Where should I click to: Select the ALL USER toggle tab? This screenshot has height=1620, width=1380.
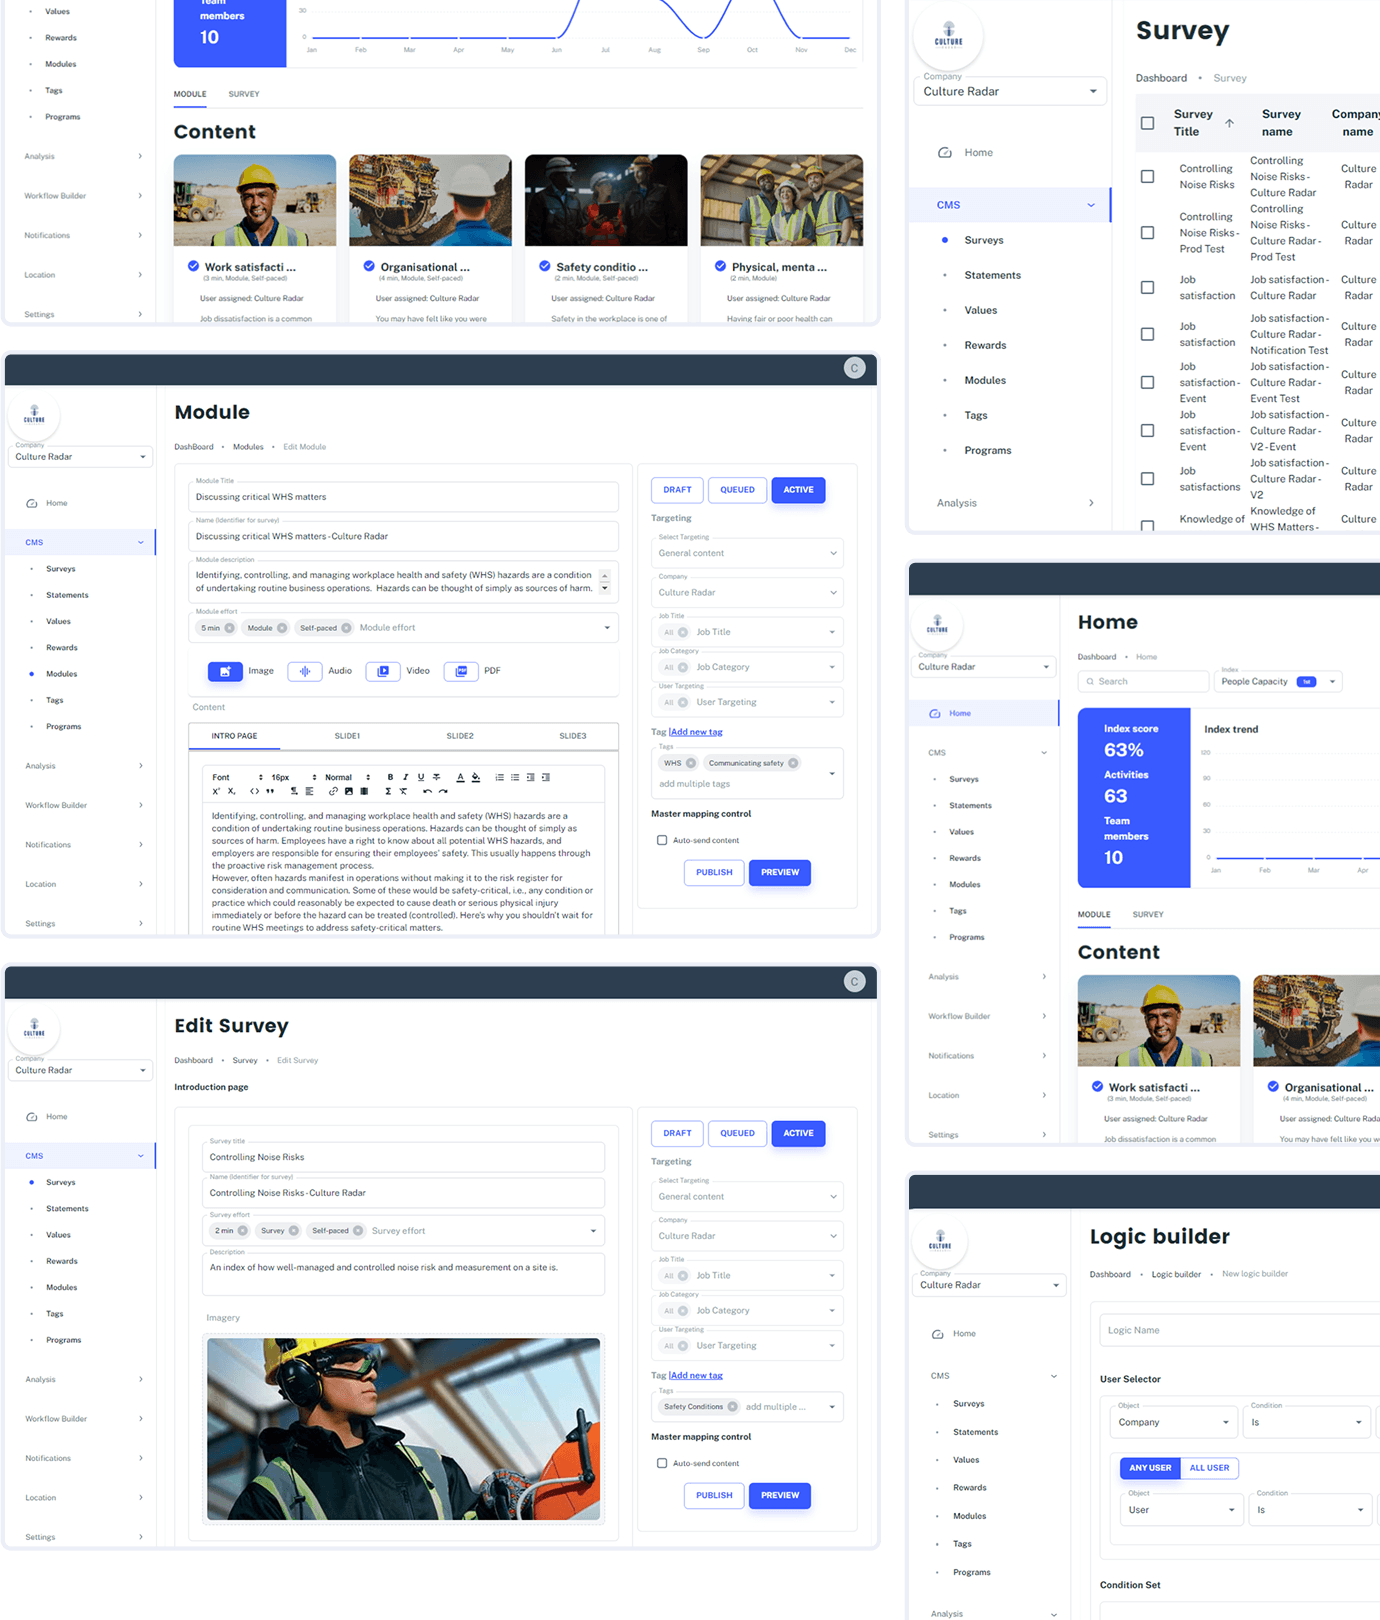pos(1209,1468)
